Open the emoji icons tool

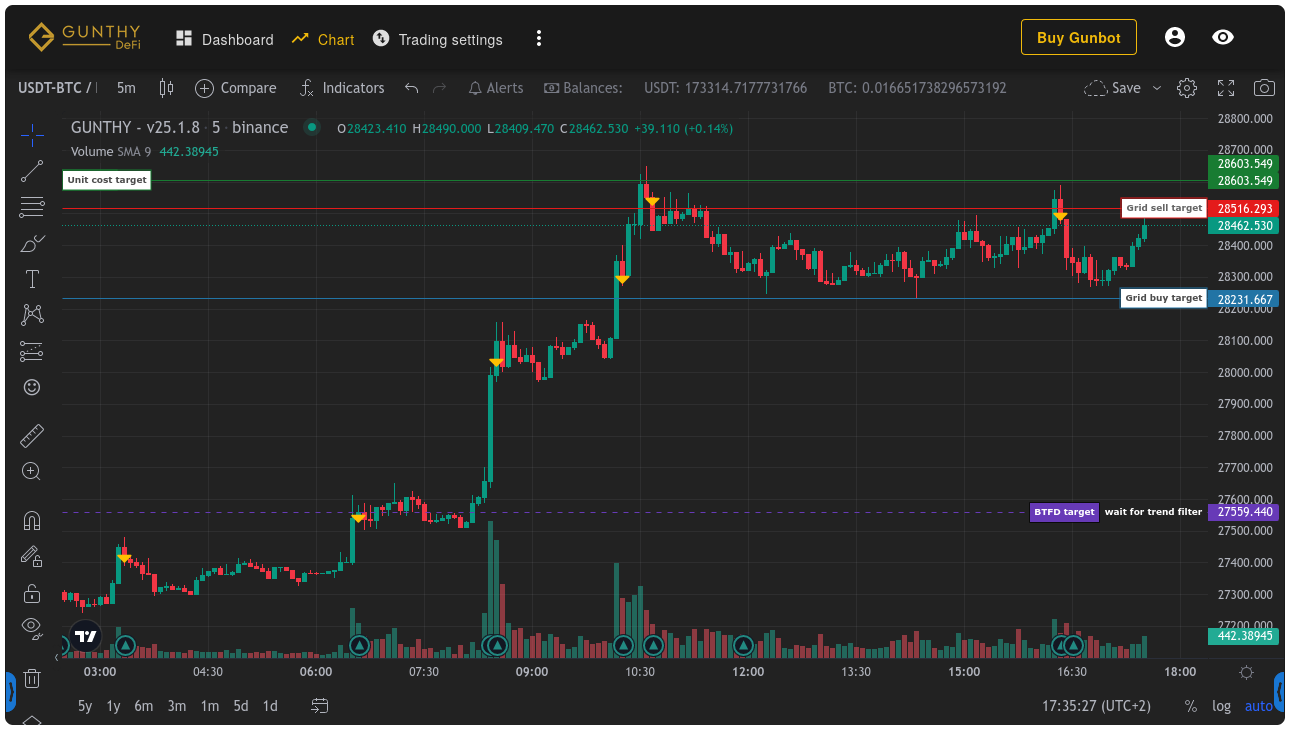[x=32, y=387]
